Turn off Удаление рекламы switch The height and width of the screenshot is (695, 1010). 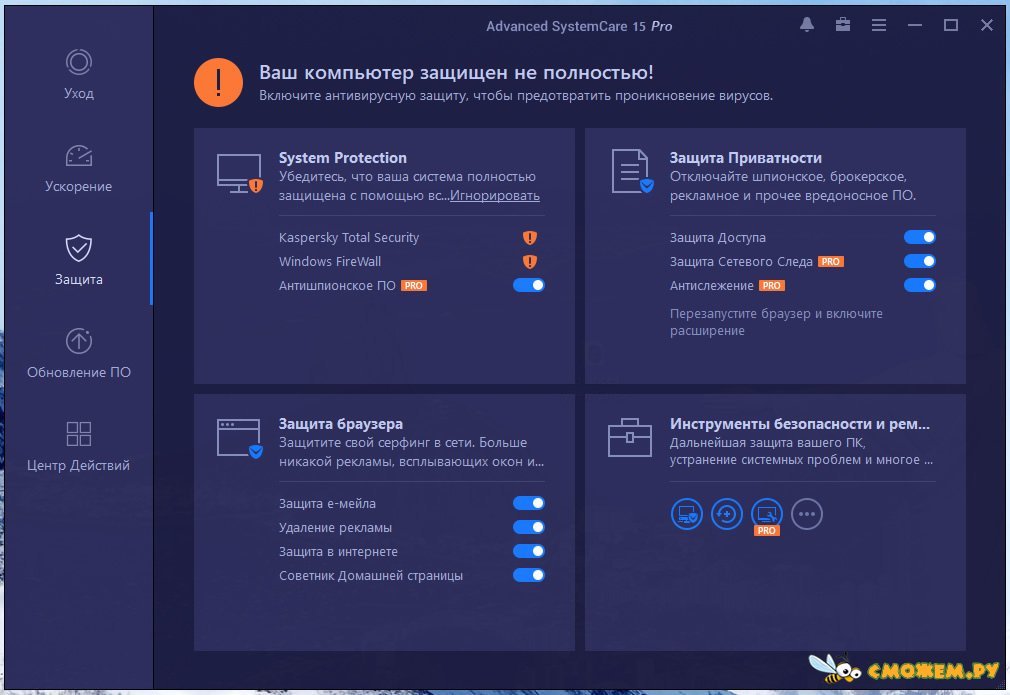click(x=529, y=528)
